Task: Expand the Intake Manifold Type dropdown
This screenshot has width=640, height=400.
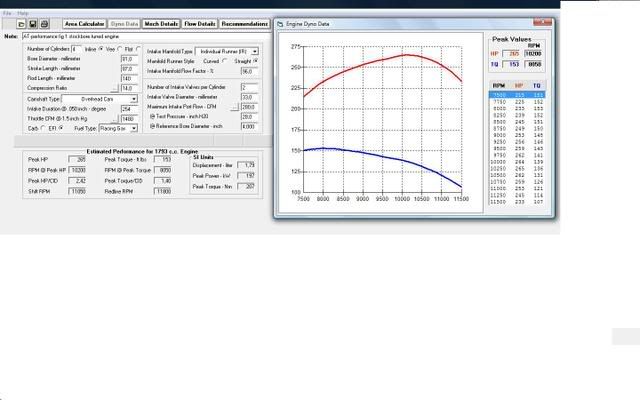Action: point(255,50)
